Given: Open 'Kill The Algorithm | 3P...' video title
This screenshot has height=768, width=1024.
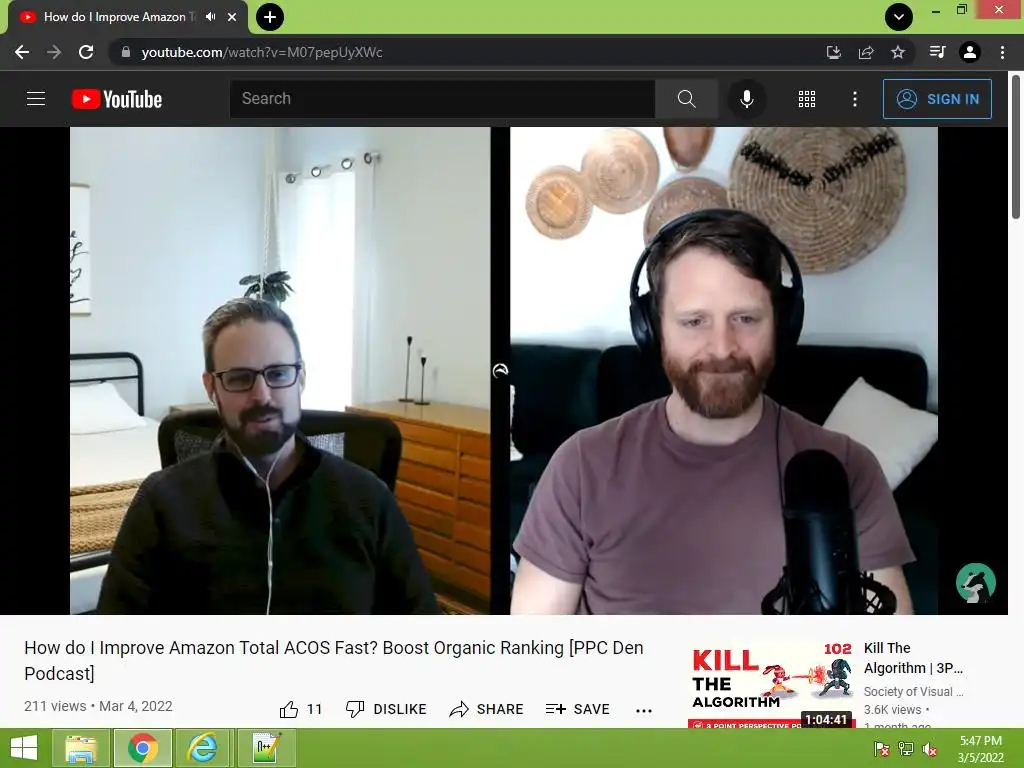Looking at the screenshot, I should point(913,658).
